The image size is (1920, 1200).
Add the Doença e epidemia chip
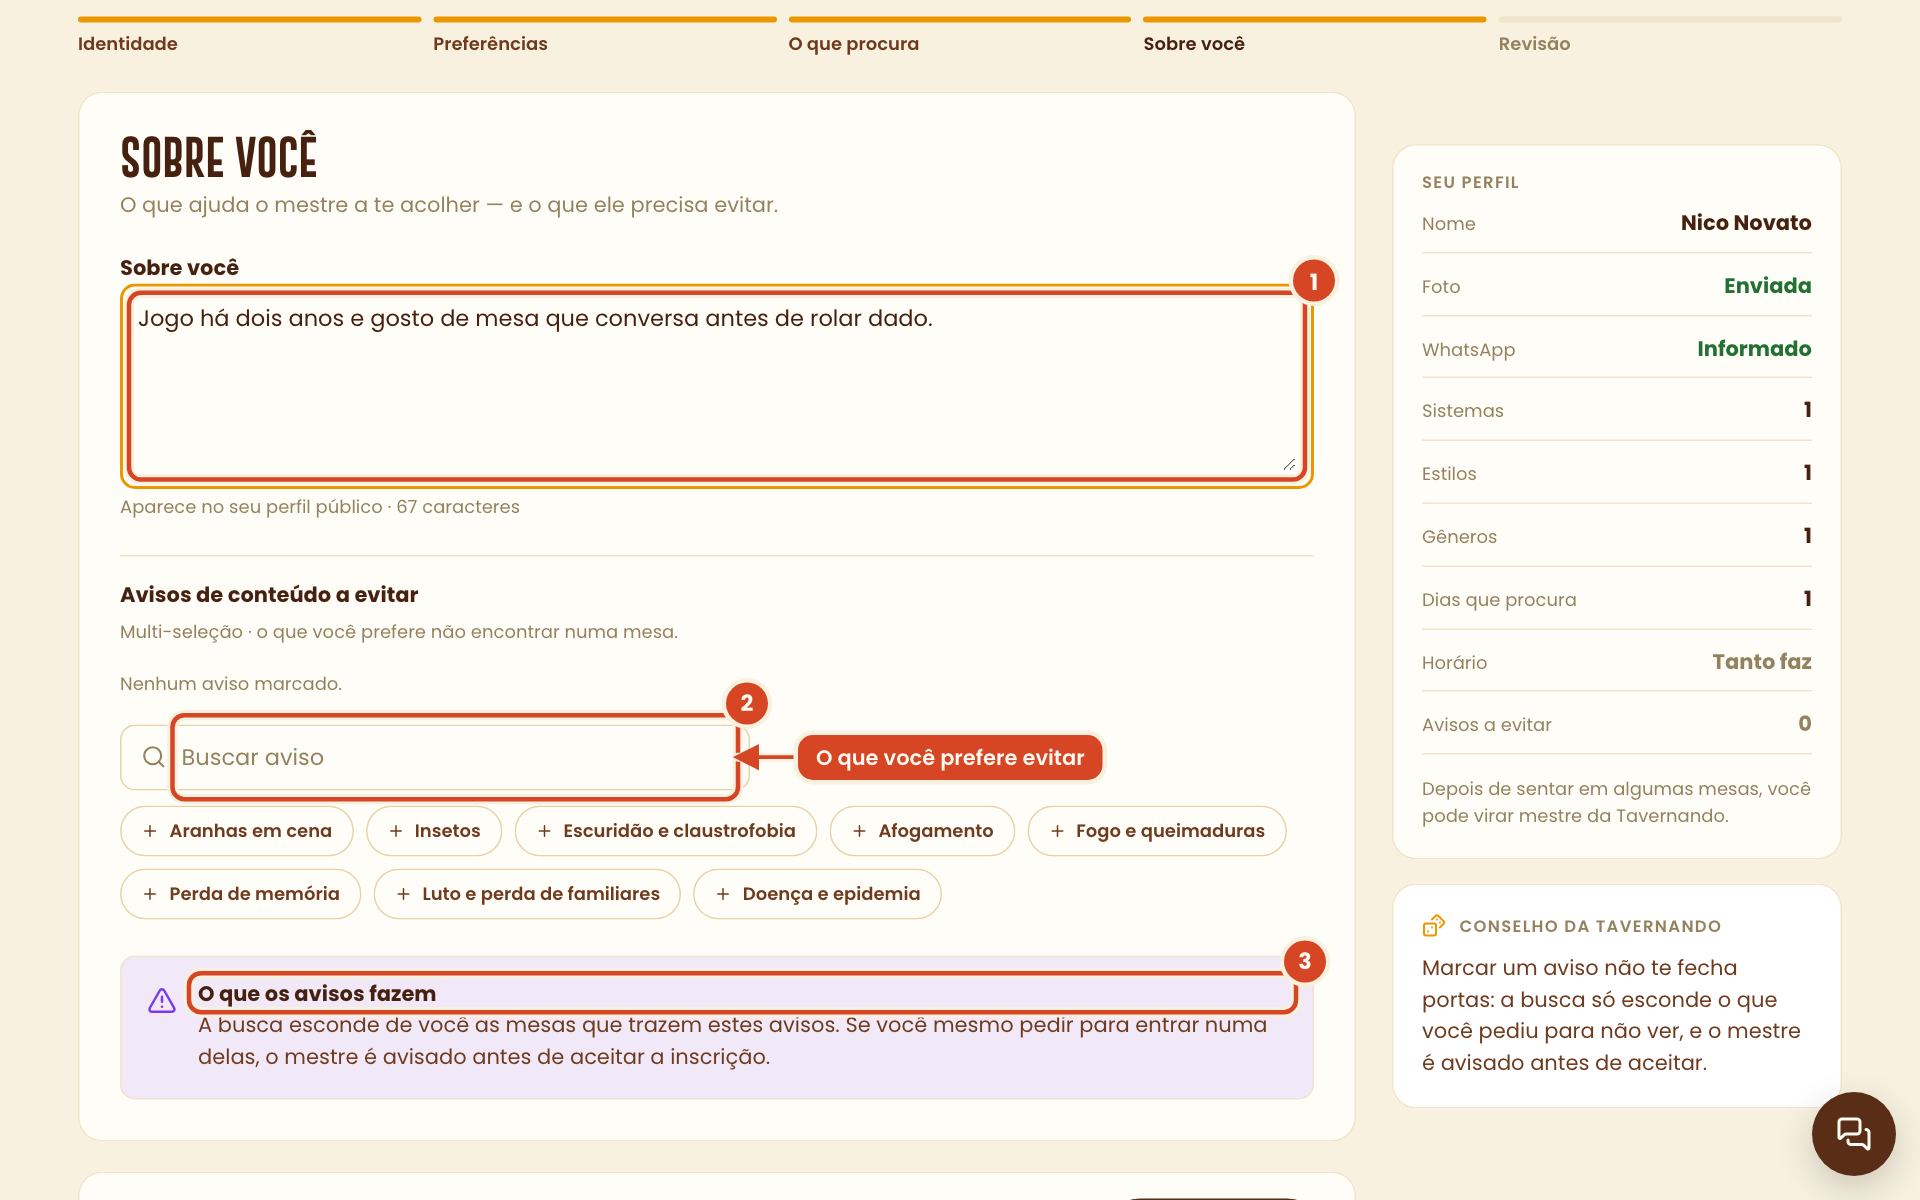coord(817,894)
